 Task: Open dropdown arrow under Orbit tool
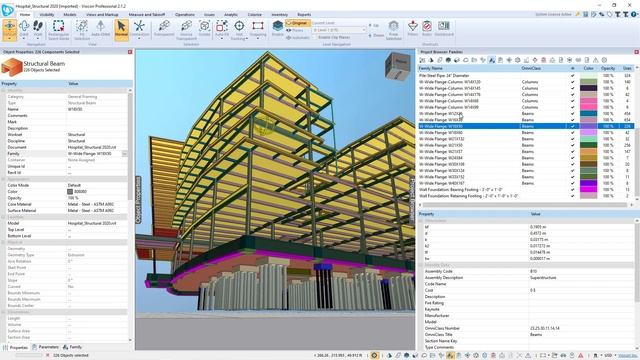click(x=24, y=39)
